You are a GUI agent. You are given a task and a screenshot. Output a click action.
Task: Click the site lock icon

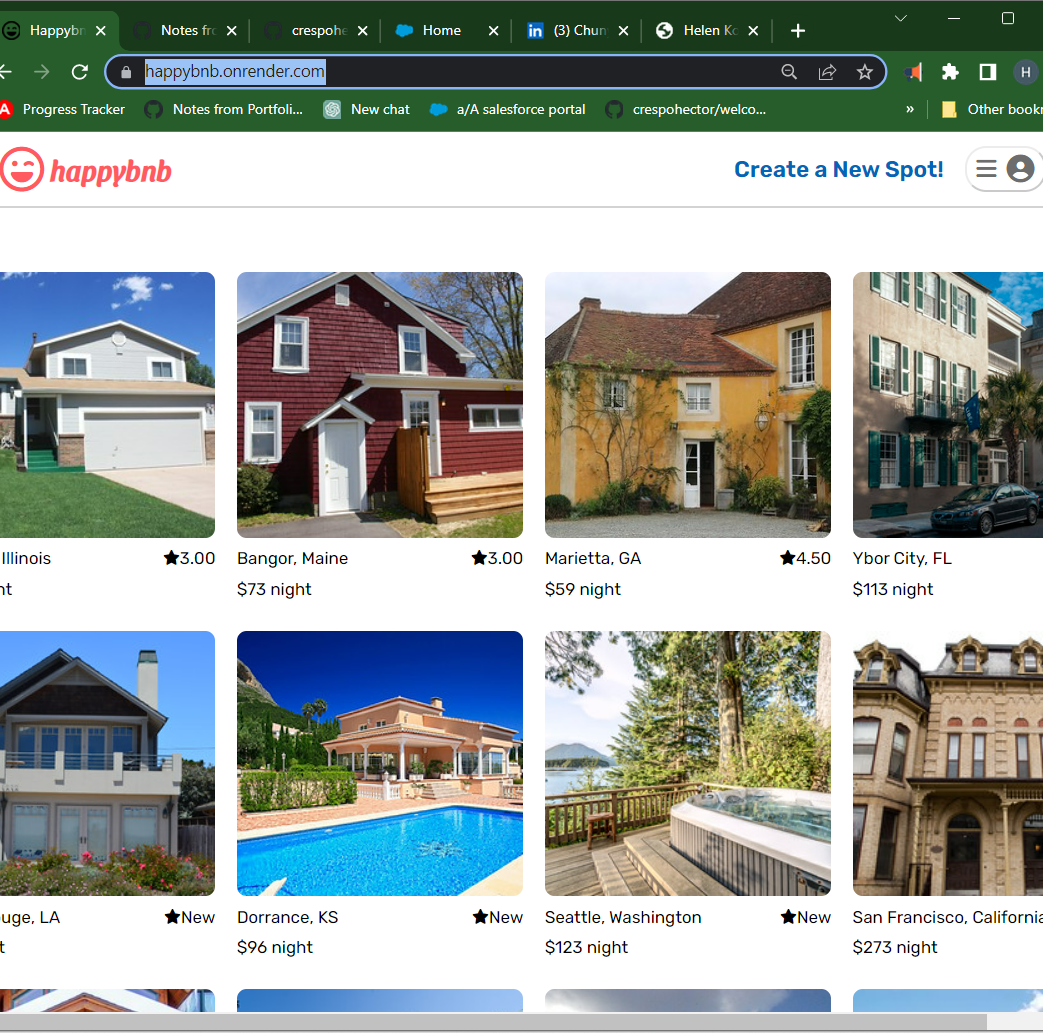[x=126, y=72]
